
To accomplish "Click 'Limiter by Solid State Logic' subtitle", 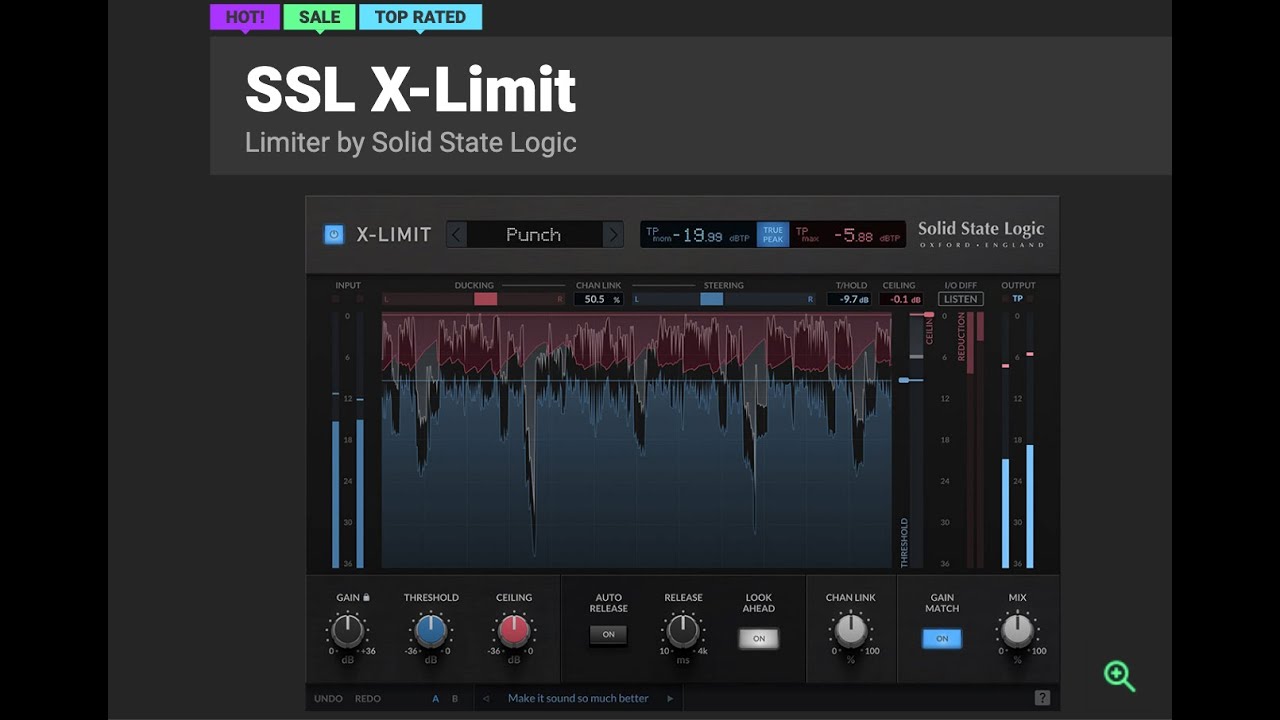I will tap(411, 142).
